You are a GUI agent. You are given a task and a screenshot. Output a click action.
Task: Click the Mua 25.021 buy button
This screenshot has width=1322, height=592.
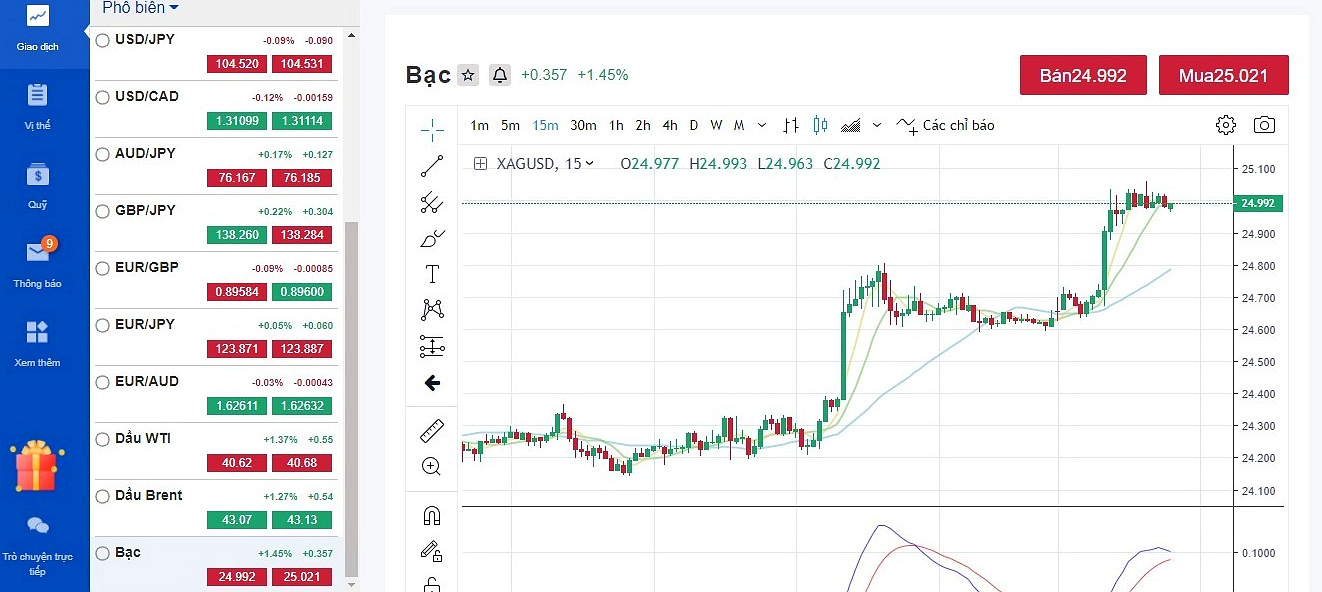tap(1223, 75)
